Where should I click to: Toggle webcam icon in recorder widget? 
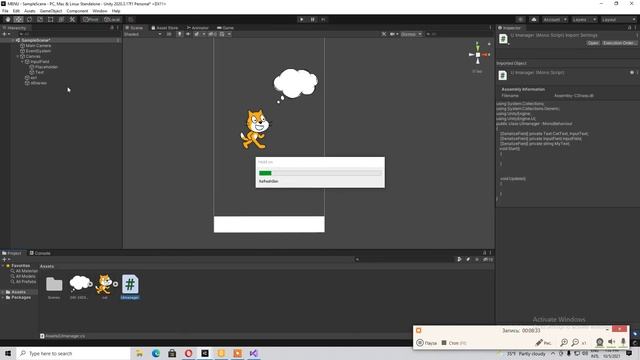[599, 342]
